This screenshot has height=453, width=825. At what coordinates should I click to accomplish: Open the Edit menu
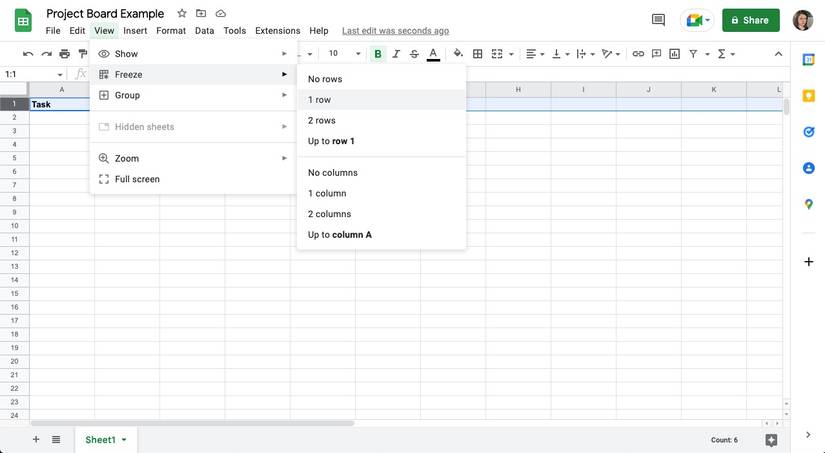[x=77, y=31]
